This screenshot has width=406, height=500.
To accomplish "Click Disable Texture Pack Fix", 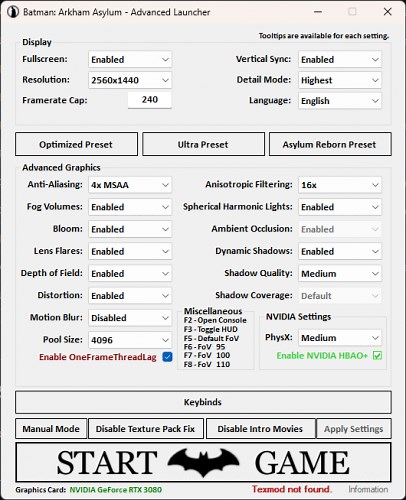I will 146,429.
